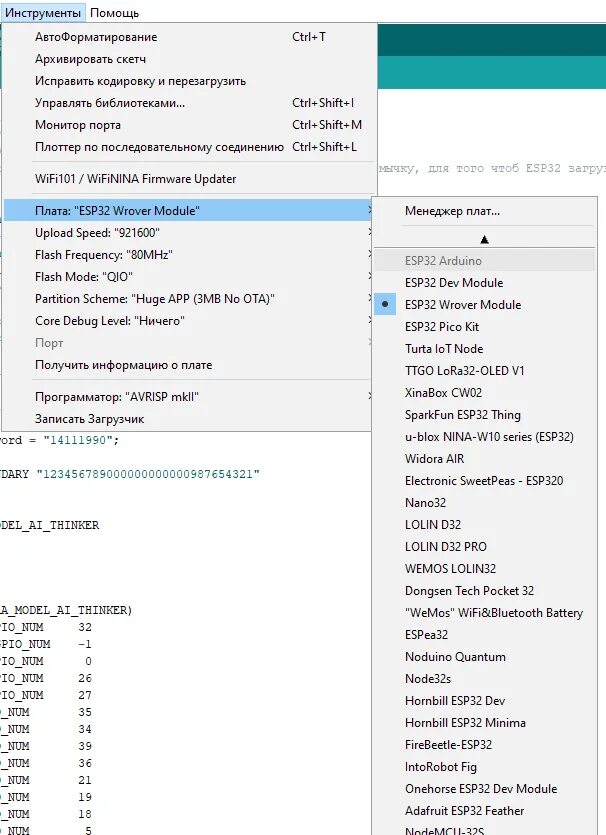The height and width of the screenshot is (835, 606).
Task: Select the IntoRobot Fig board
Action: 485,767
